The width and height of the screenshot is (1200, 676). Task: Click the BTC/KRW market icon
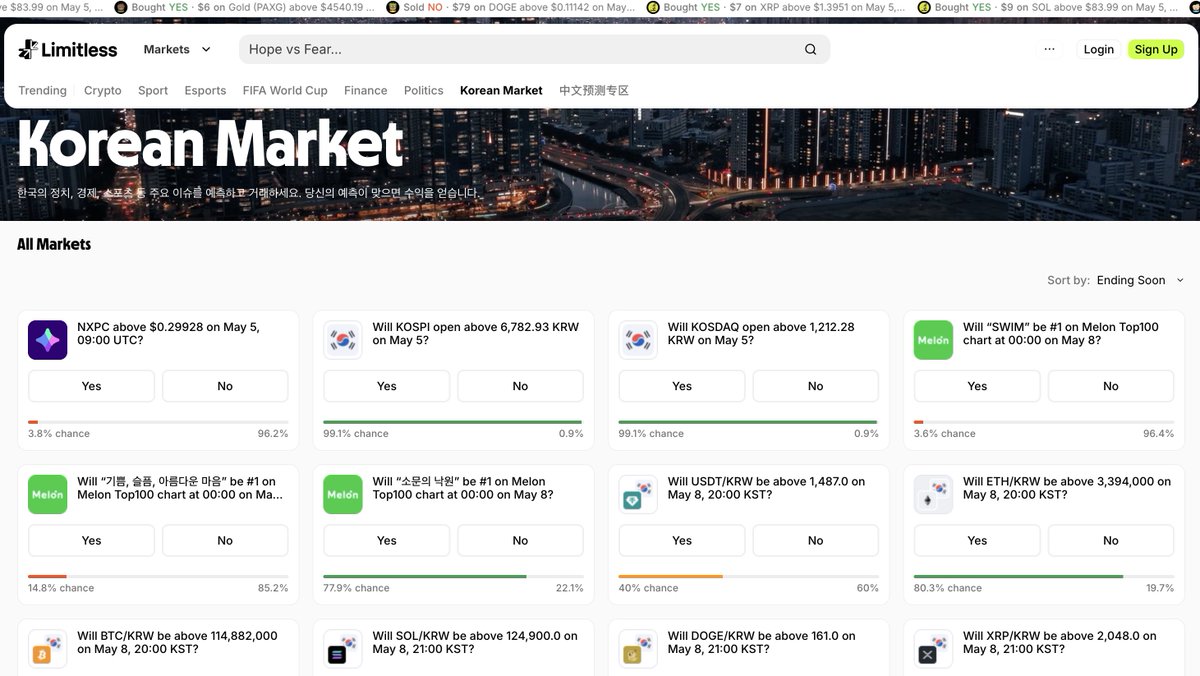click(48, 649)
